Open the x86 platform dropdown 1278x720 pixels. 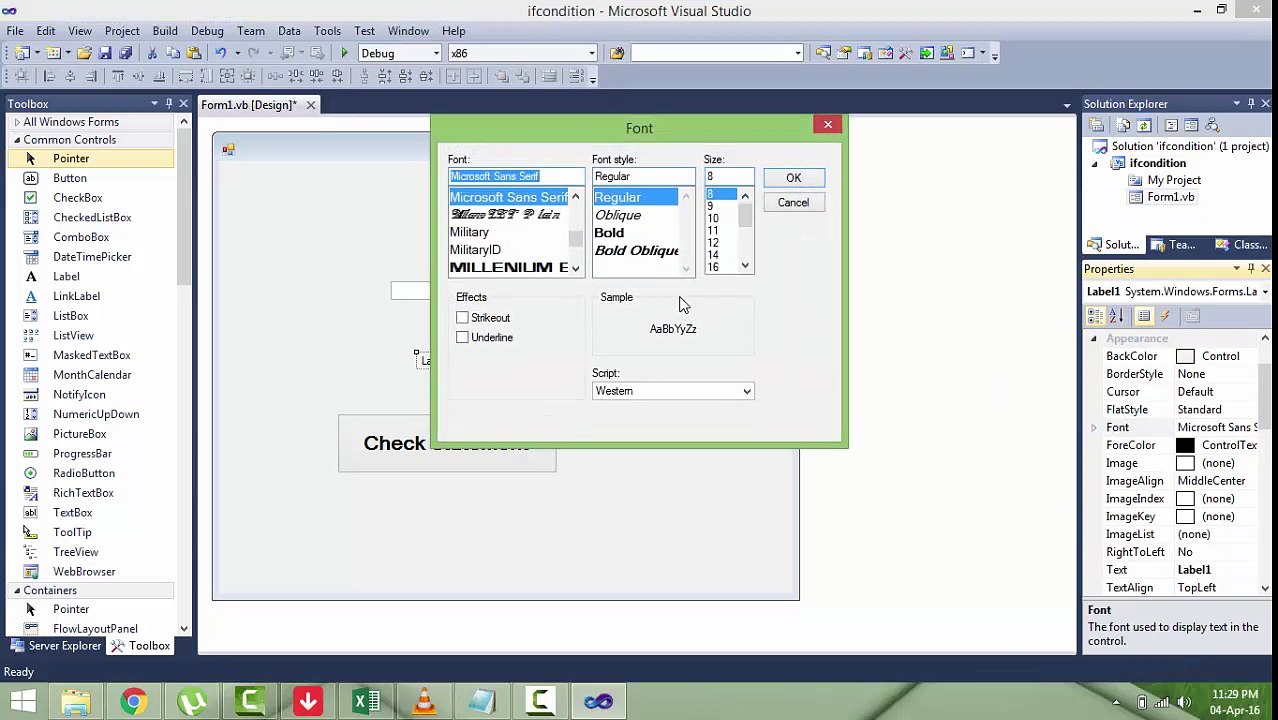click(591, 53)
